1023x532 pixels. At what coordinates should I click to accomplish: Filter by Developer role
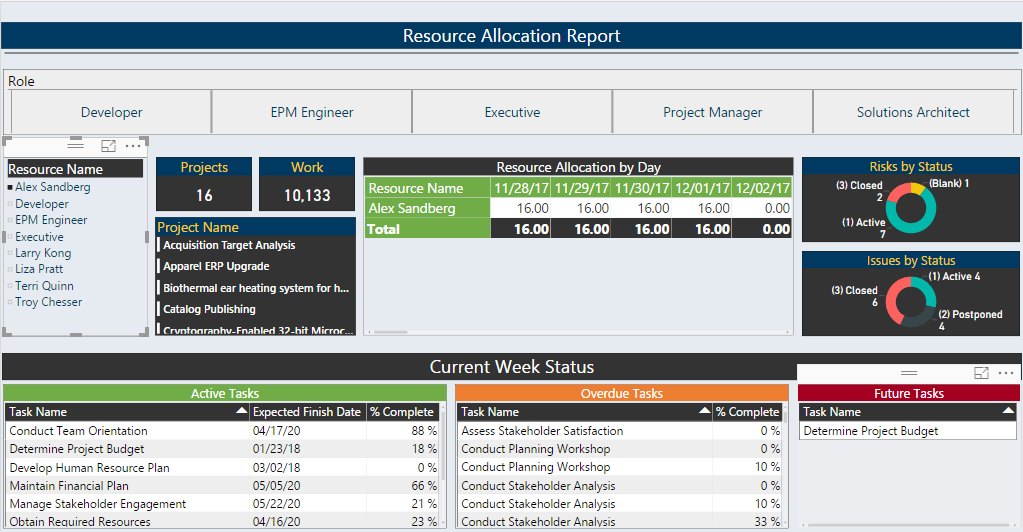(x=112, y=112)
